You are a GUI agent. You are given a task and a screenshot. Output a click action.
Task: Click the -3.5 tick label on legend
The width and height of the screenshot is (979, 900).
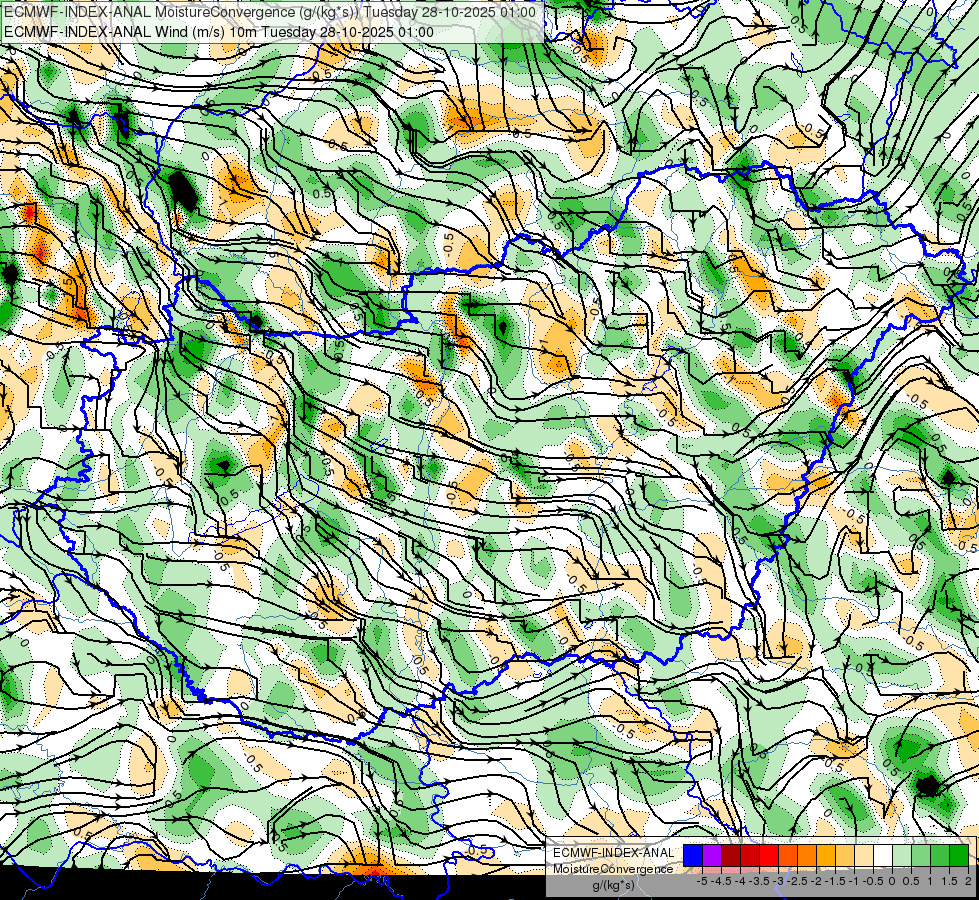point(760,881)
